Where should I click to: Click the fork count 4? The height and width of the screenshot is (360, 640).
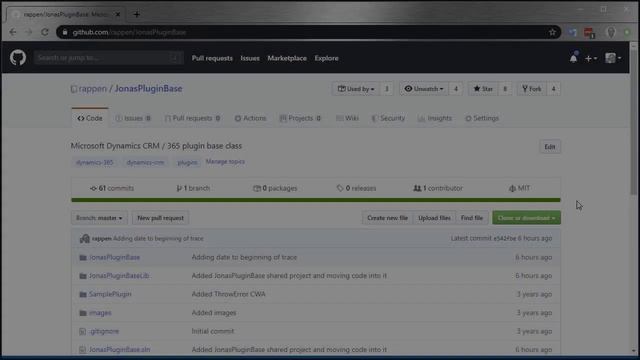pos(553,89)
